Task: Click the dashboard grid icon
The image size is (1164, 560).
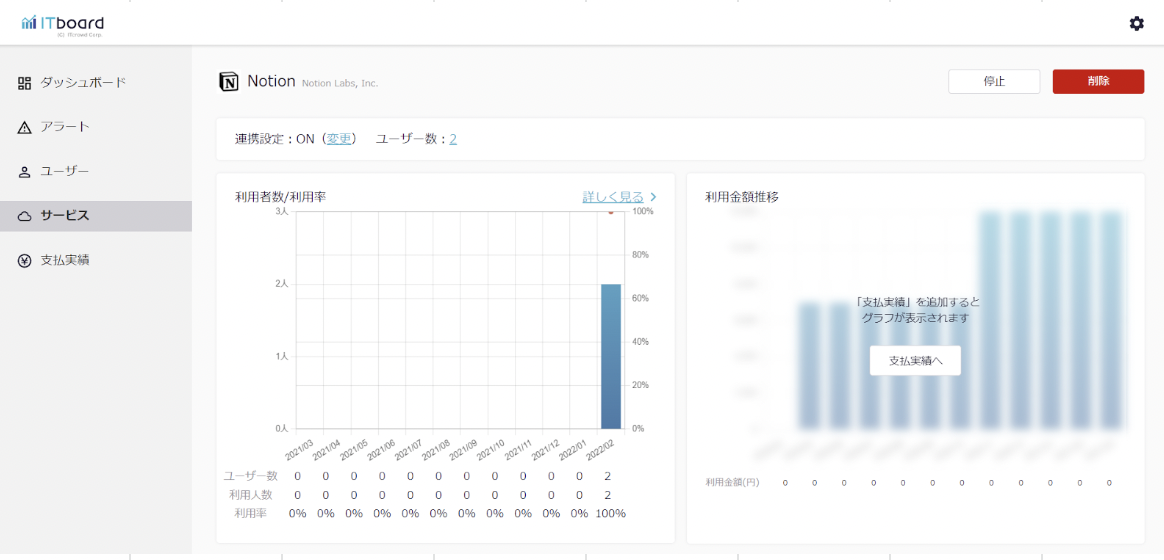Action: click(25, 83)
